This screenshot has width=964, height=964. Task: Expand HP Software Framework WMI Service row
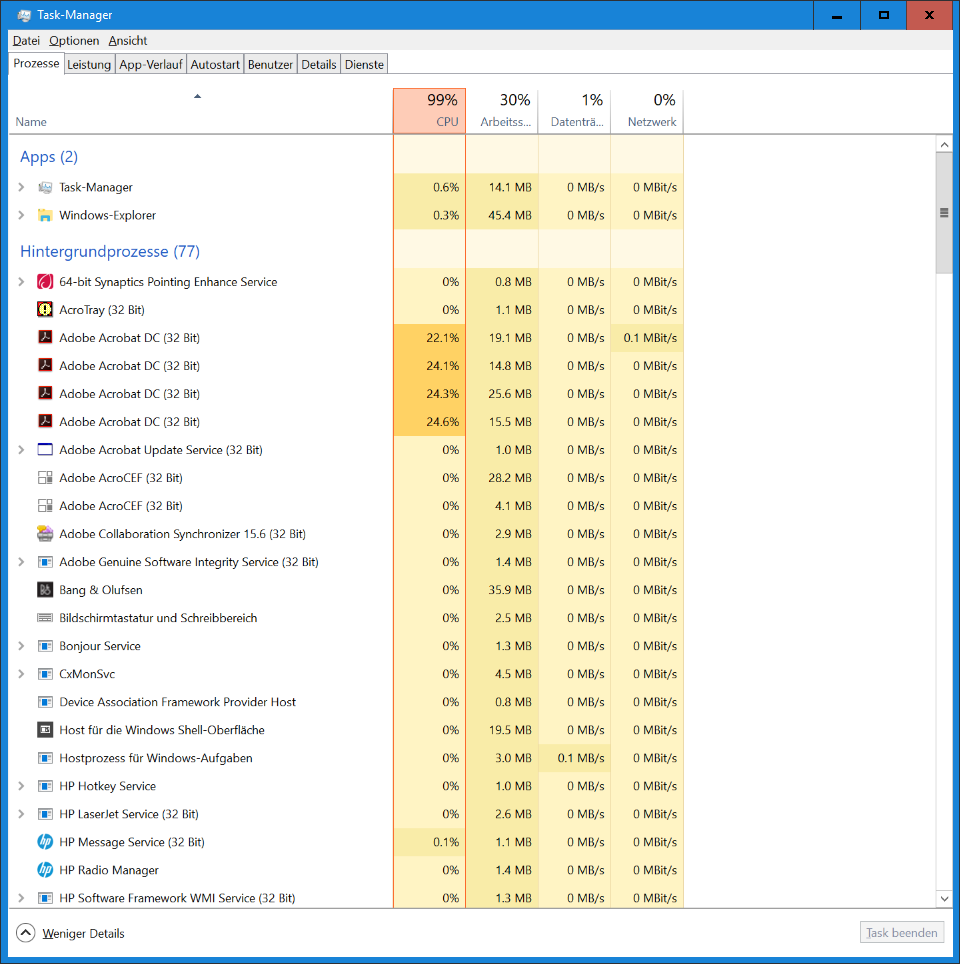(x=22, y=898)
